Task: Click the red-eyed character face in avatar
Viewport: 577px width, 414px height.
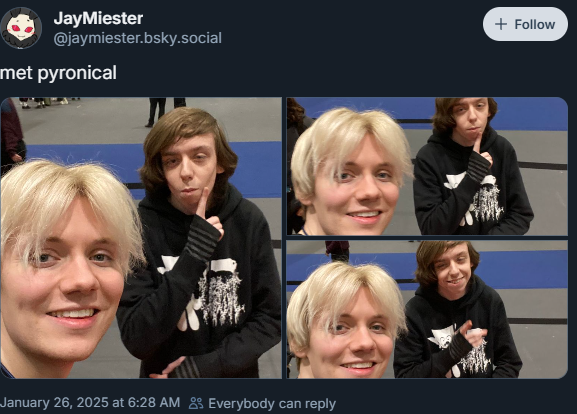Action: pyautogui.click(x=22, y=30)
